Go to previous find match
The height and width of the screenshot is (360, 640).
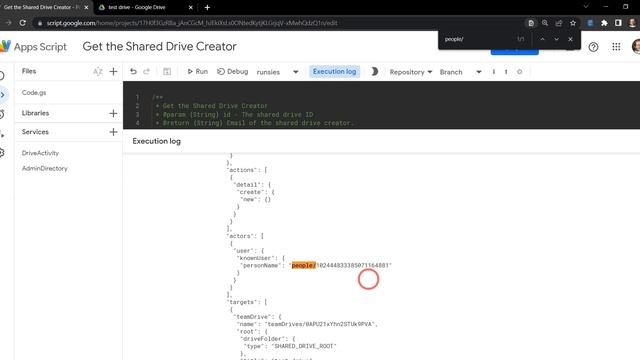(x=542, y=39)
